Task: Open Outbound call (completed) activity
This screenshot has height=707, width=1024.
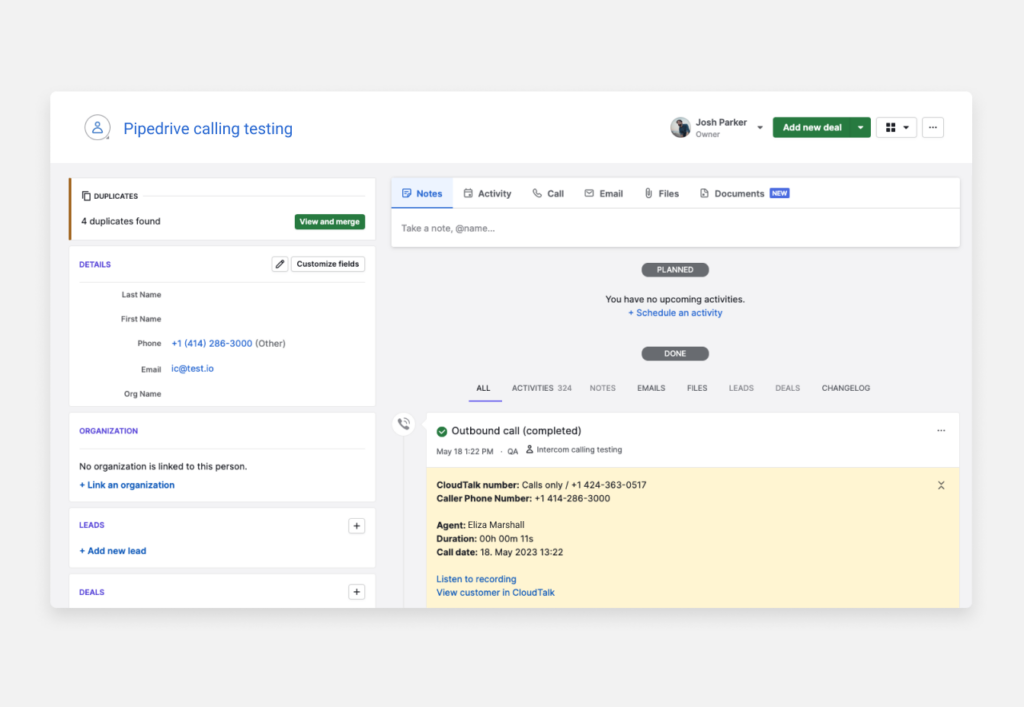Action: [x=516, y=431]
